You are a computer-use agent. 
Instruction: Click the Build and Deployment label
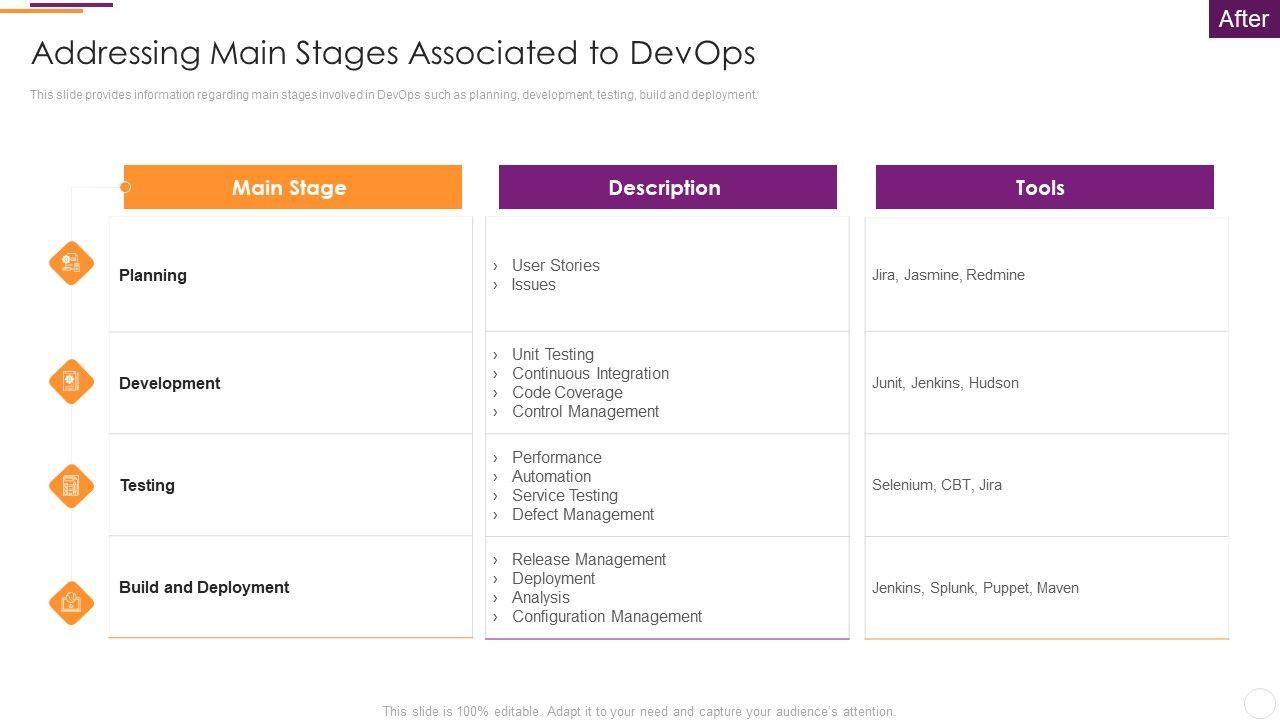coord(204,587)
